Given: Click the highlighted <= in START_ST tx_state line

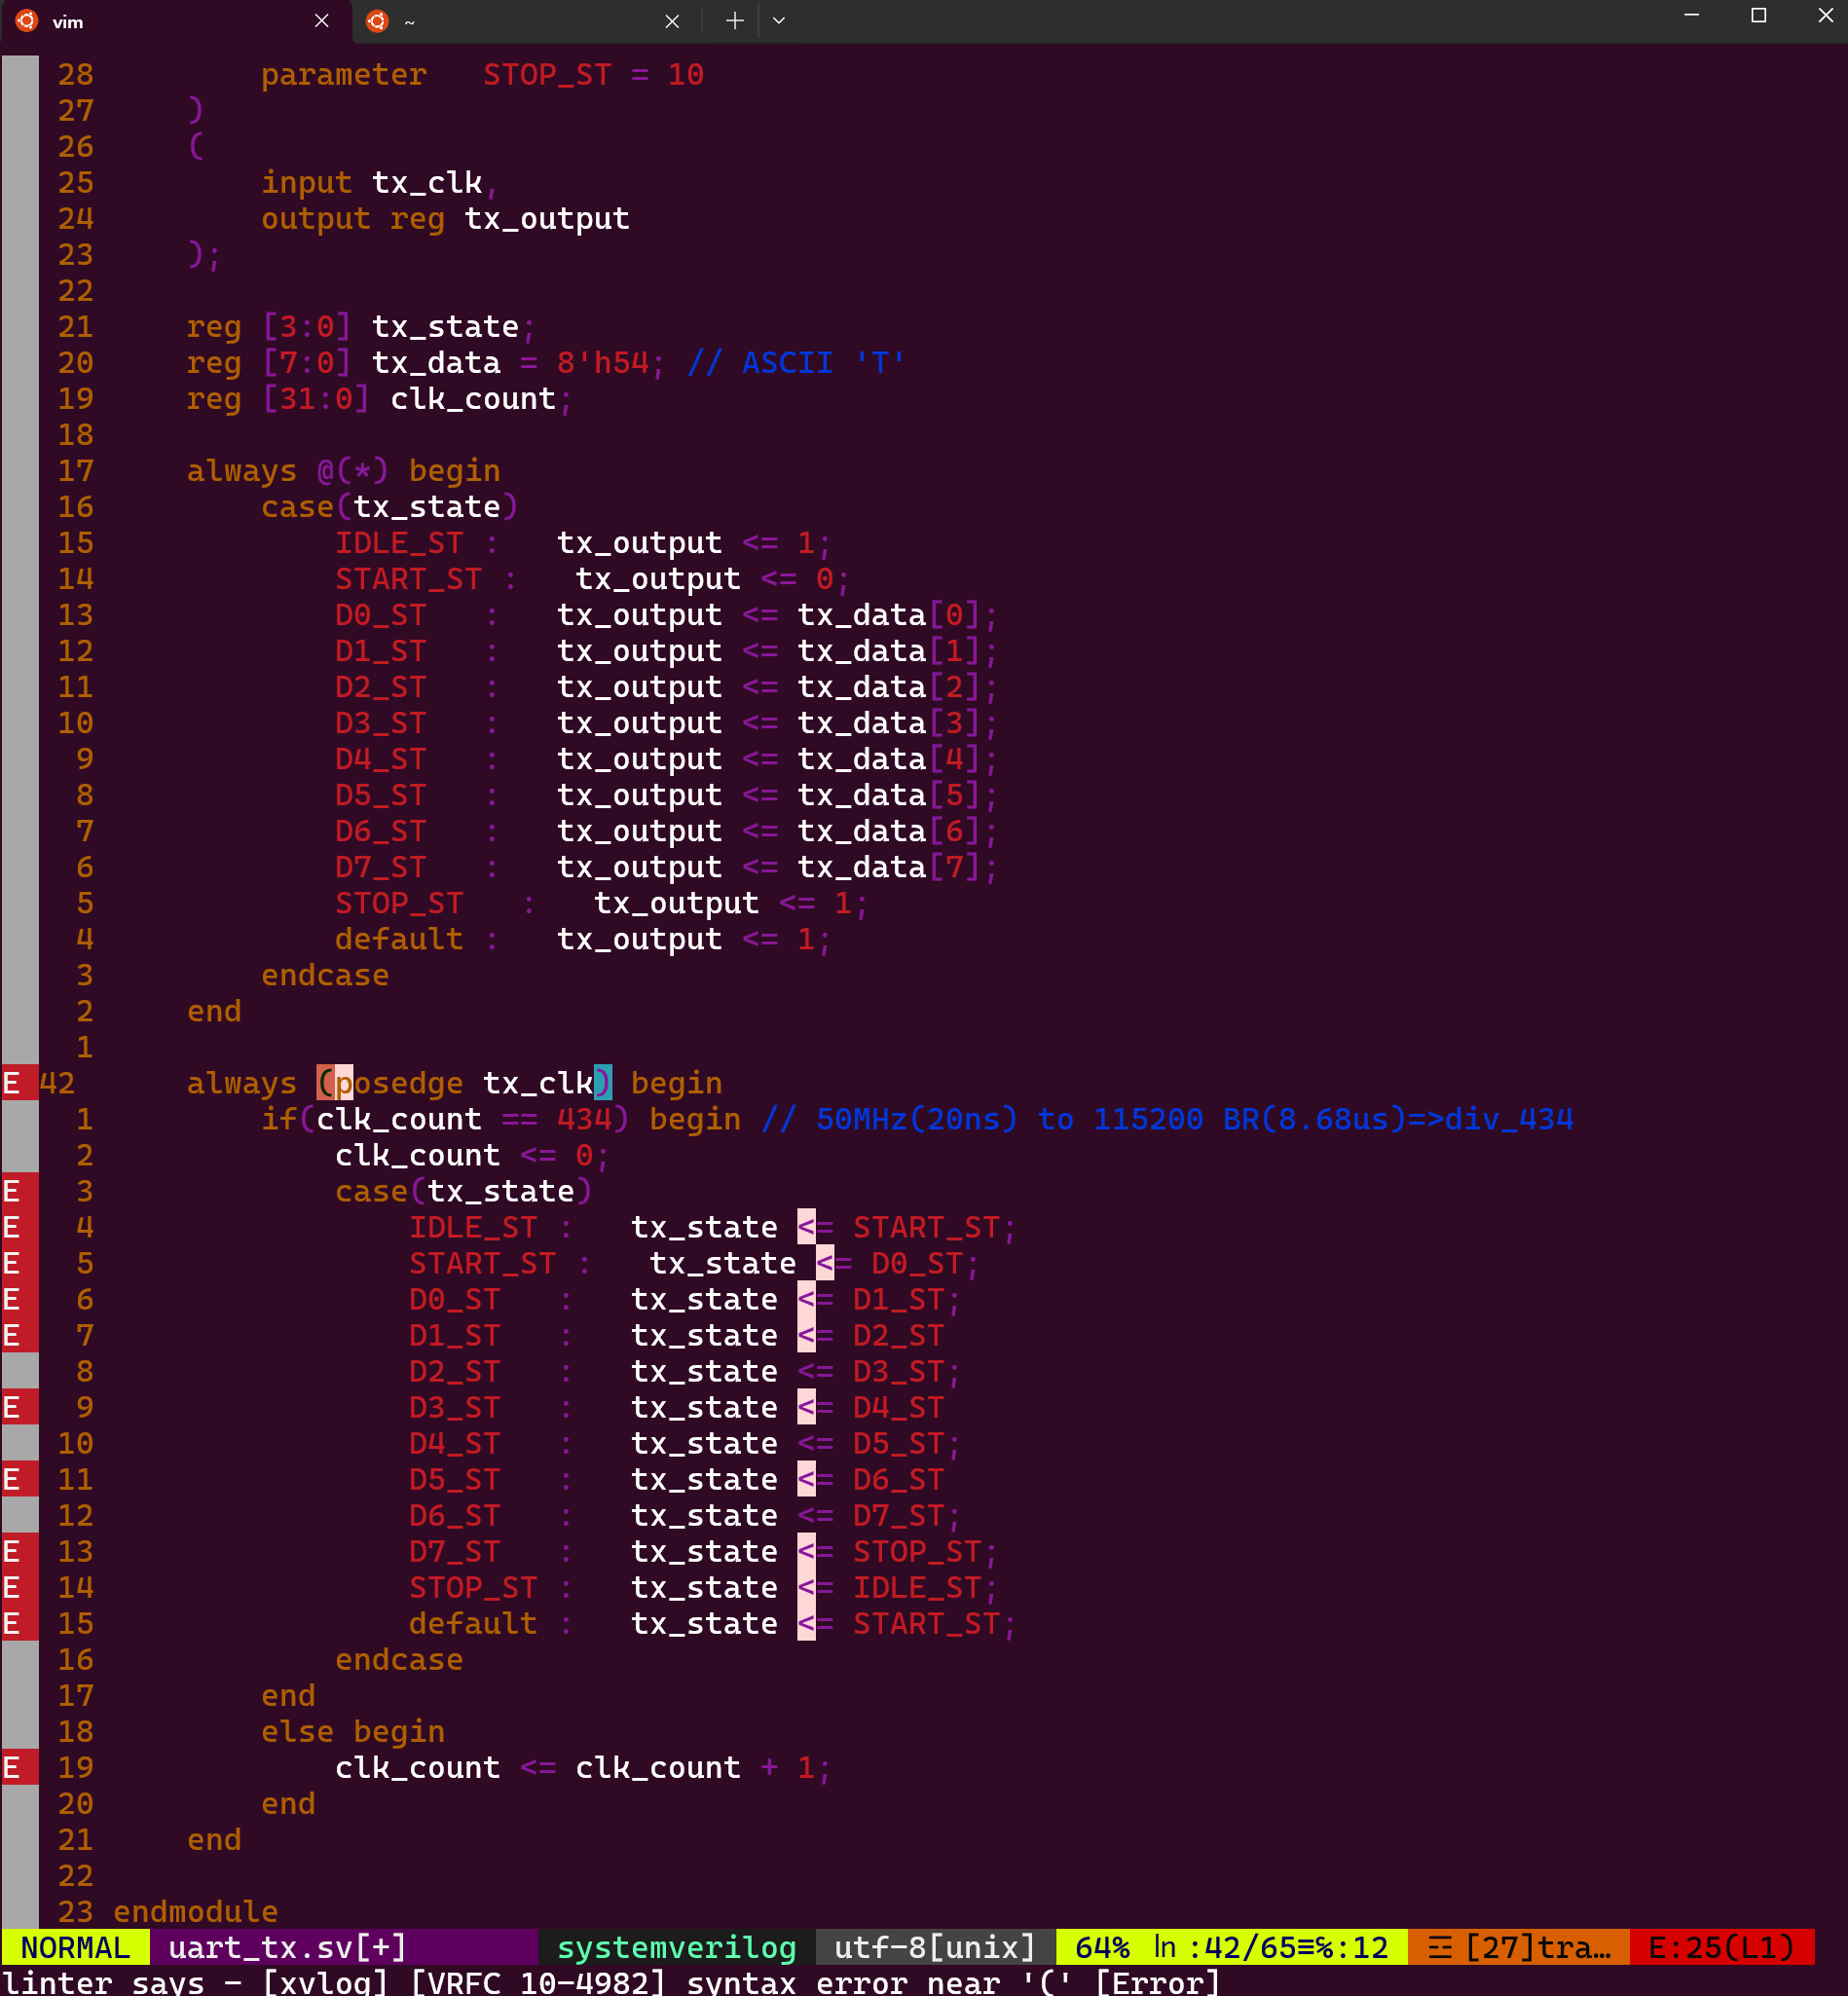Looking at the screenshot, I should click(834, 1263).
